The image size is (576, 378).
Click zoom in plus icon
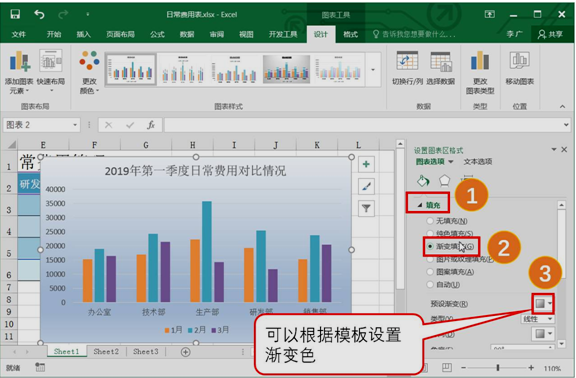[x=531, y=367]
